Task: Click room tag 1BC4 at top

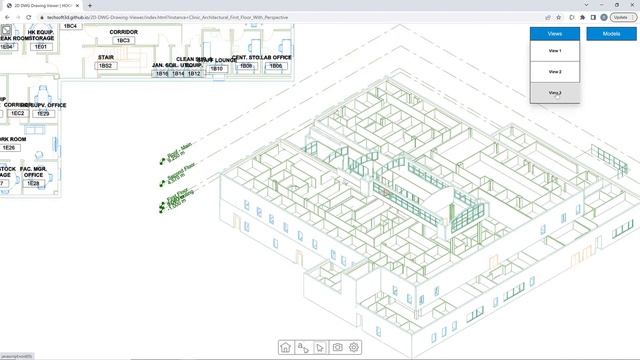Action: point(70,26)
